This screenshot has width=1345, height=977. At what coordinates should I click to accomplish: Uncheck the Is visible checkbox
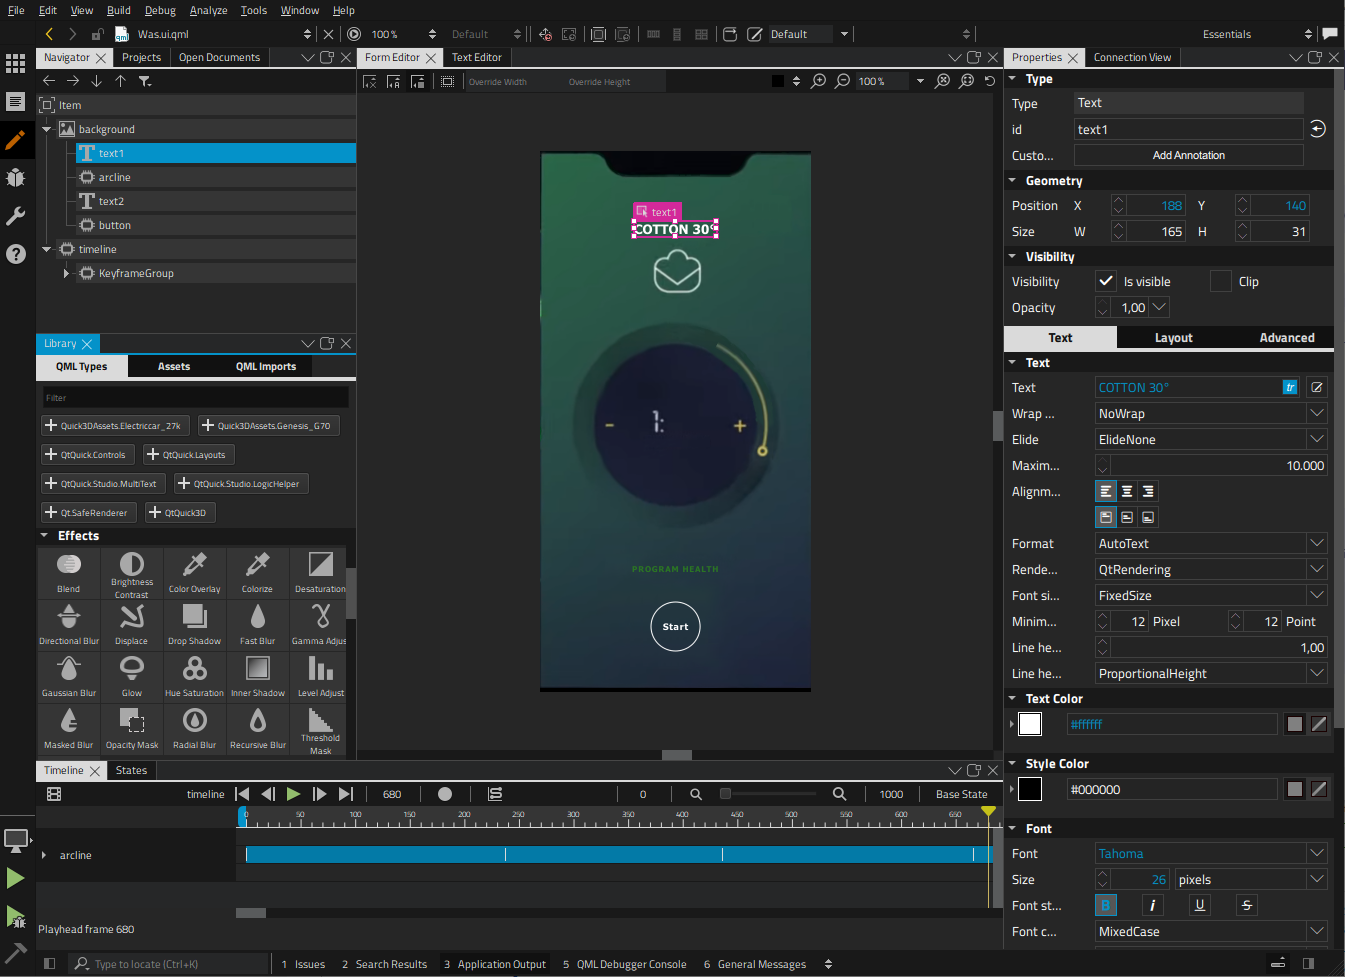1105,281
